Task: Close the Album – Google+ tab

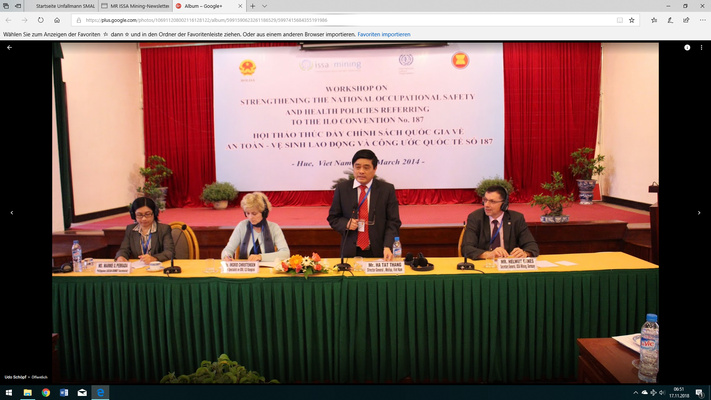Action: 240,6
